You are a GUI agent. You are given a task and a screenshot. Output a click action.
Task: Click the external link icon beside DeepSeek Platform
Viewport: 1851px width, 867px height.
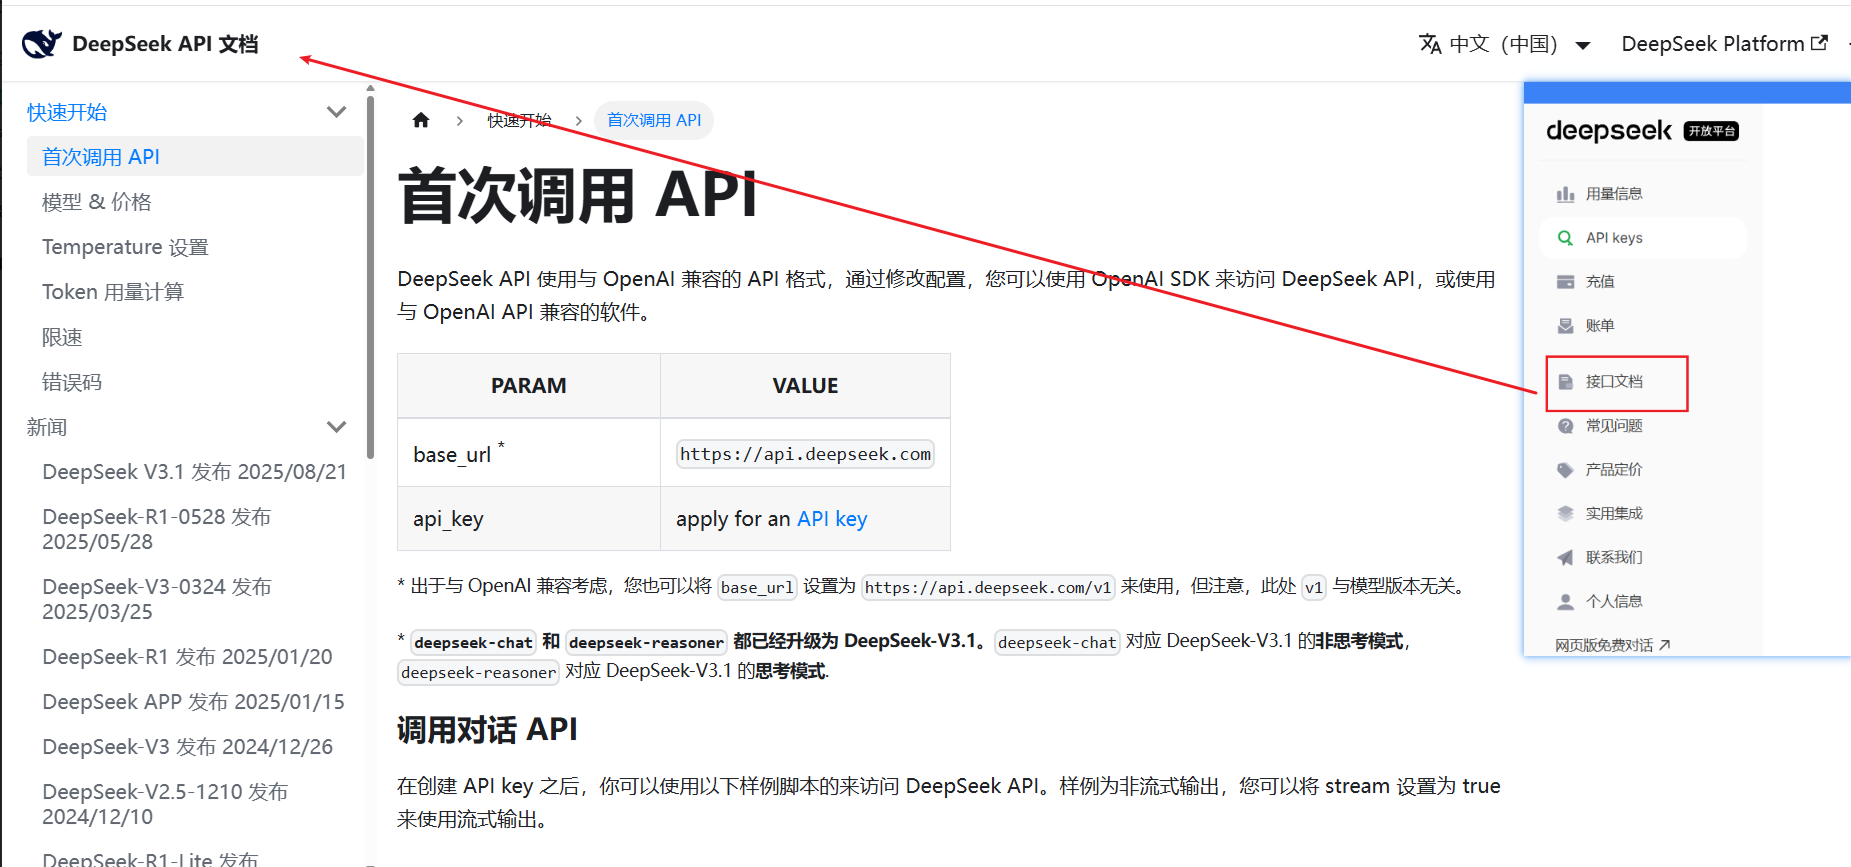point(1820,43)
